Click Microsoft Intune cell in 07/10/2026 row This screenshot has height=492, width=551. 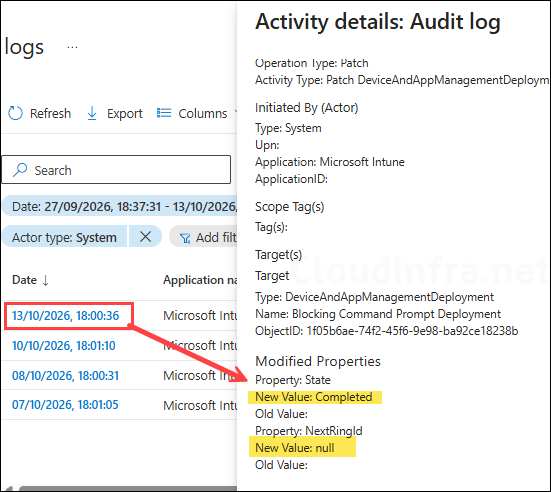click(200, 405)
